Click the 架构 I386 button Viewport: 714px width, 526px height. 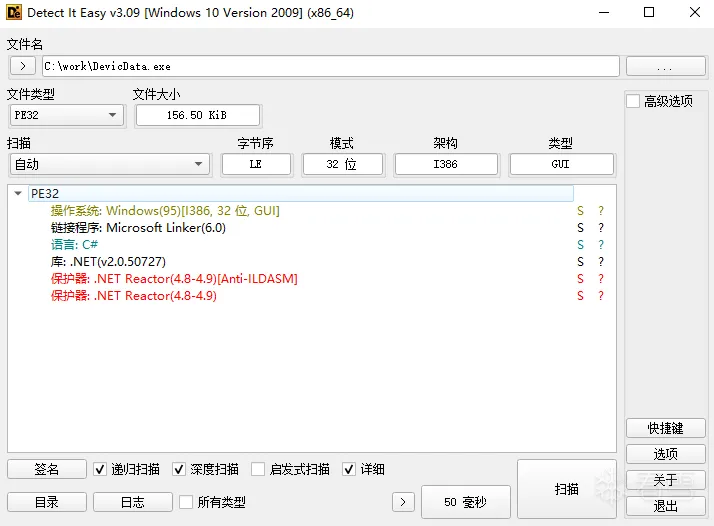[x=446, y=164]
